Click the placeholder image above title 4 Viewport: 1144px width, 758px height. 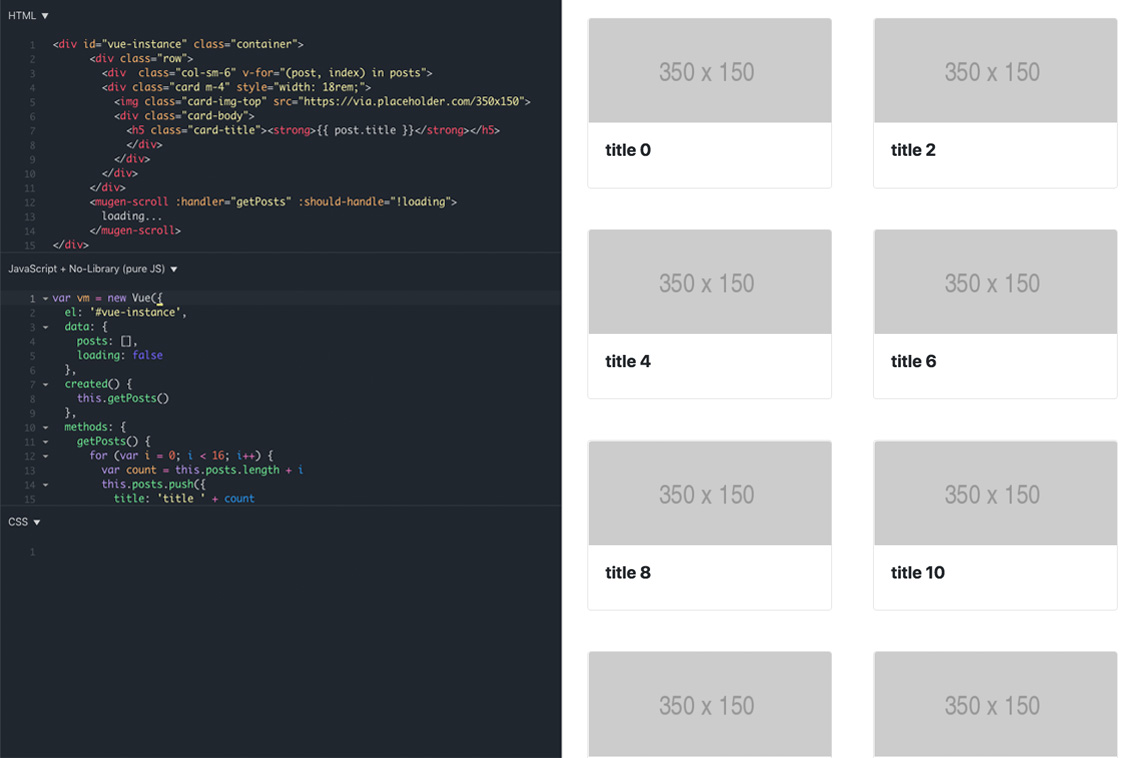click(709, 282)
